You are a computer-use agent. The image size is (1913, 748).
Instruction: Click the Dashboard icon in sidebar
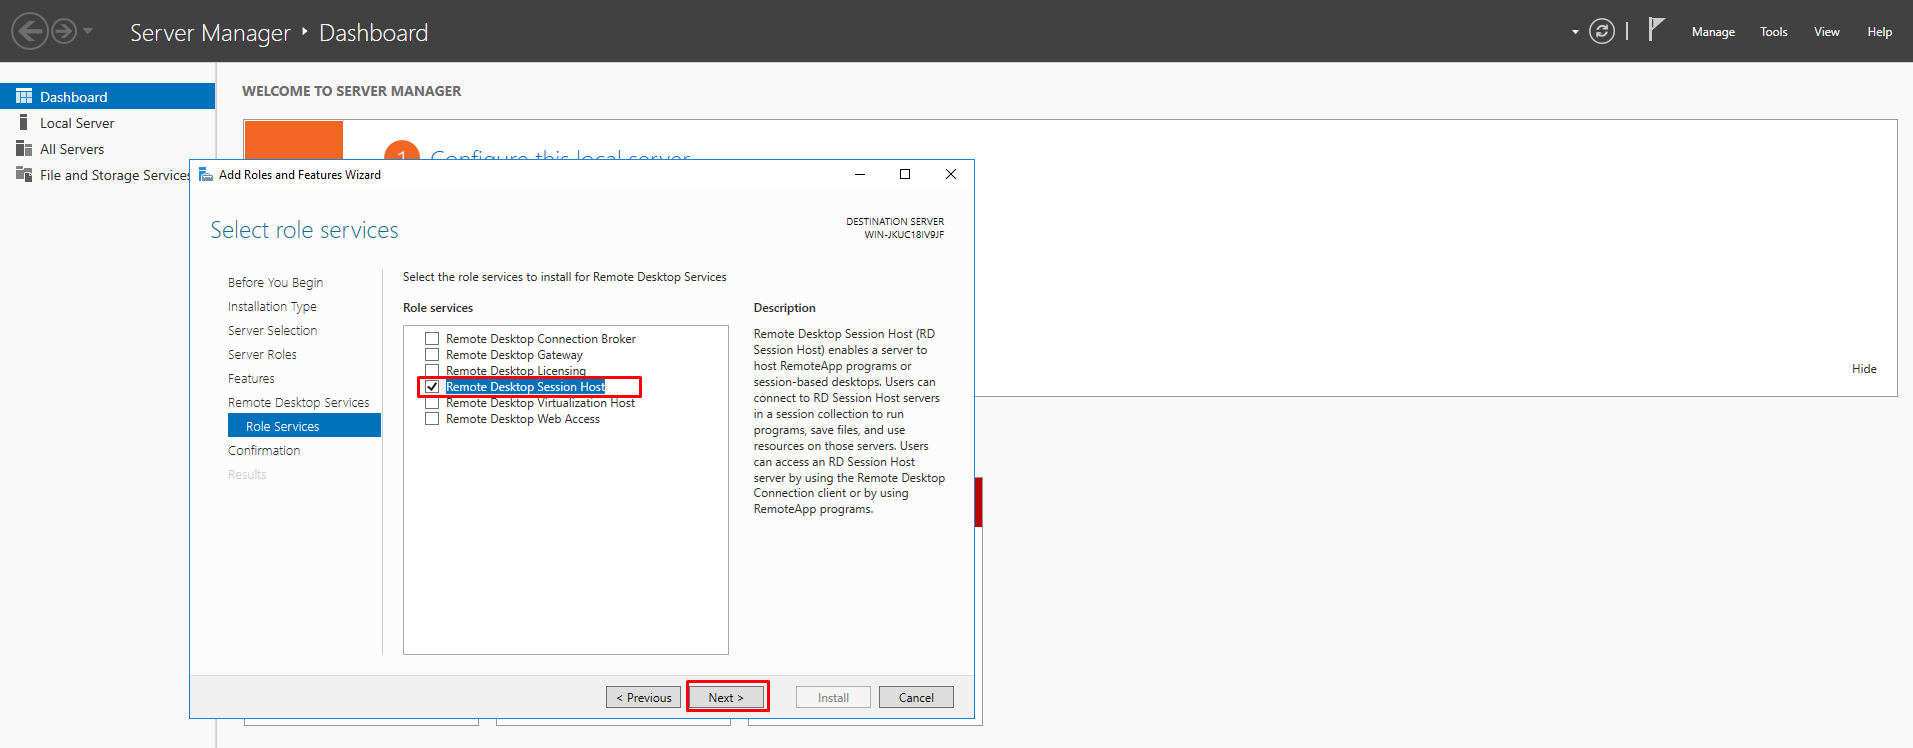coord(24,96)
